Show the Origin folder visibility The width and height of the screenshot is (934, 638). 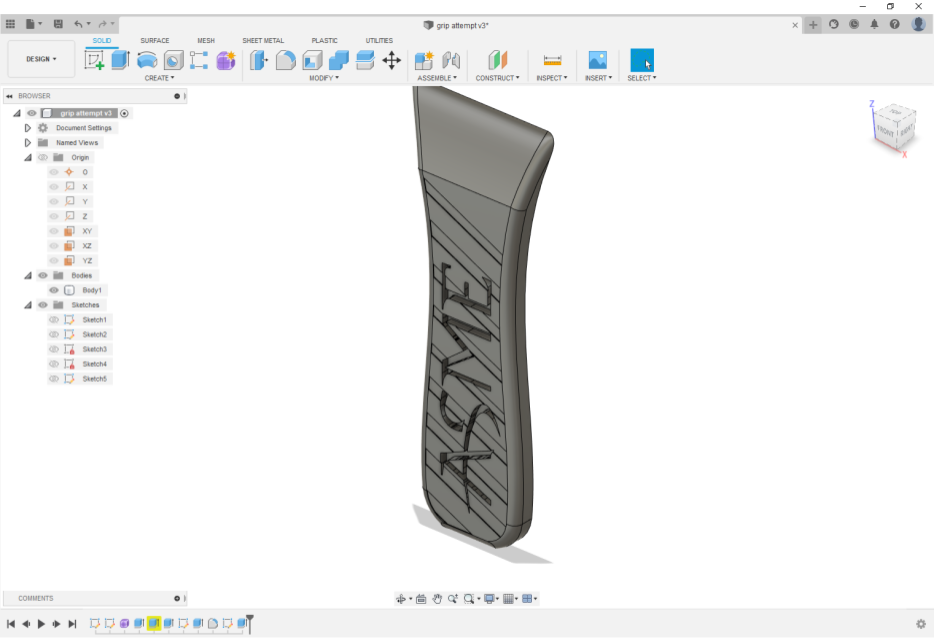(x=42, y=157)
